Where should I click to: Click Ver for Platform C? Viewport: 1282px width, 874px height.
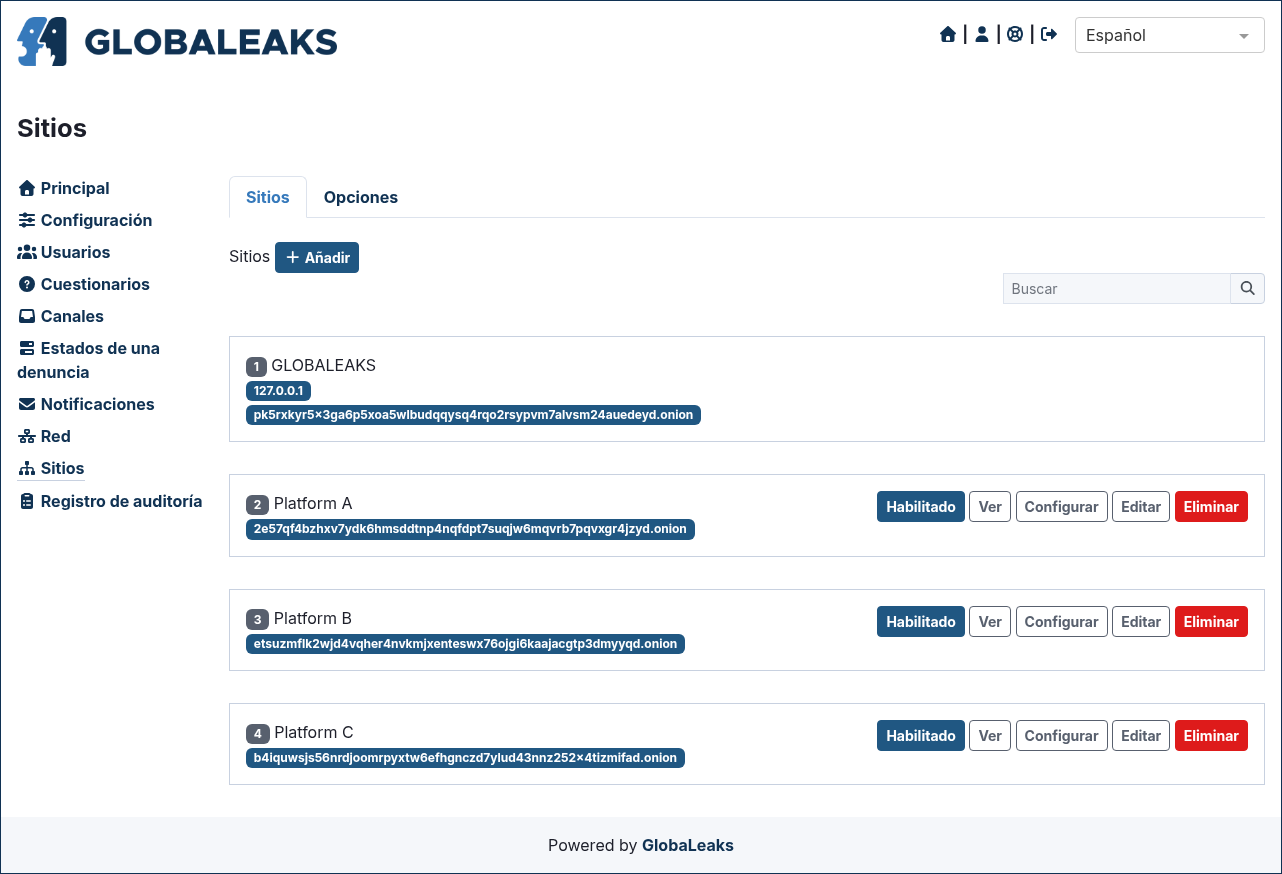(990, 736)
